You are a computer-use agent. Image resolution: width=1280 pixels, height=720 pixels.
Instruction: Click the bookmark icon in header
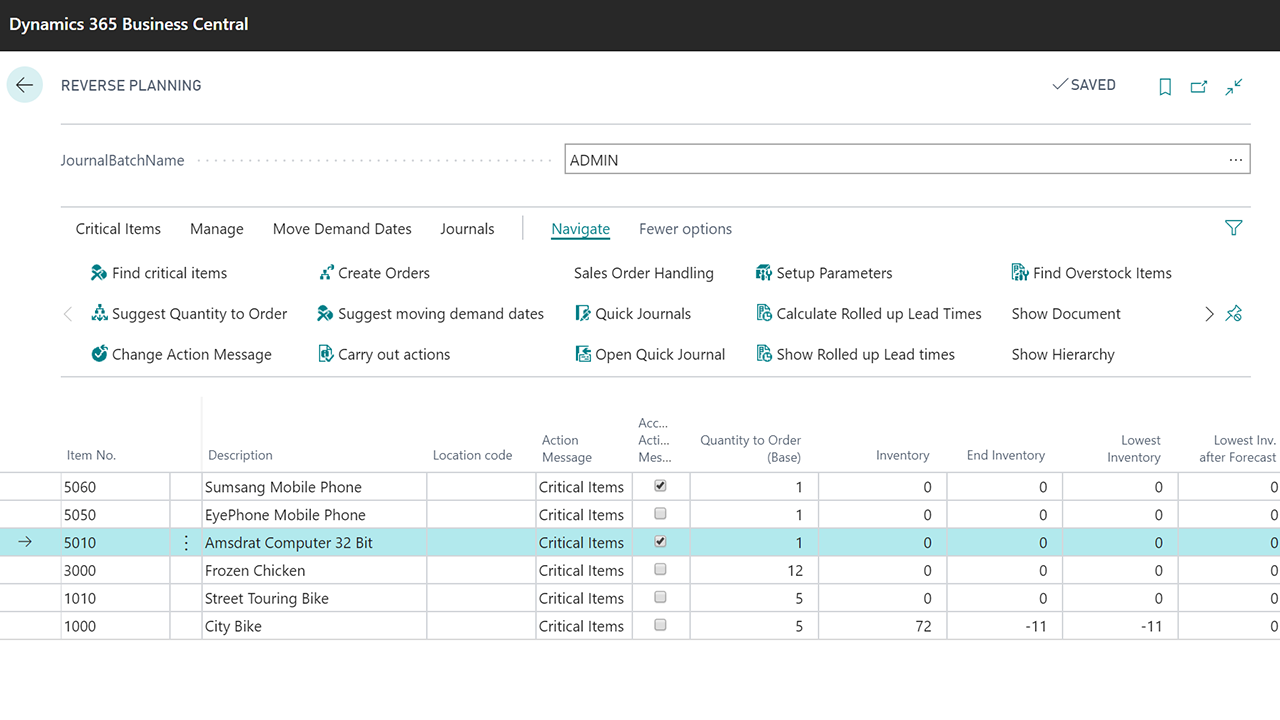coord(1165,87)
